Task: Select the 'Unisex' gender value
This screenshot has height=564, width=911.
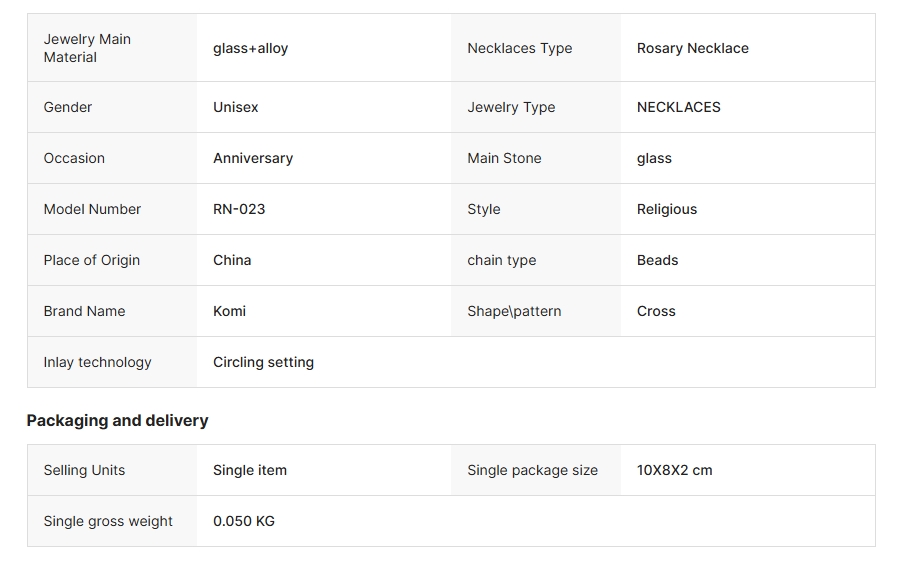Action: [x=235, y=107]
